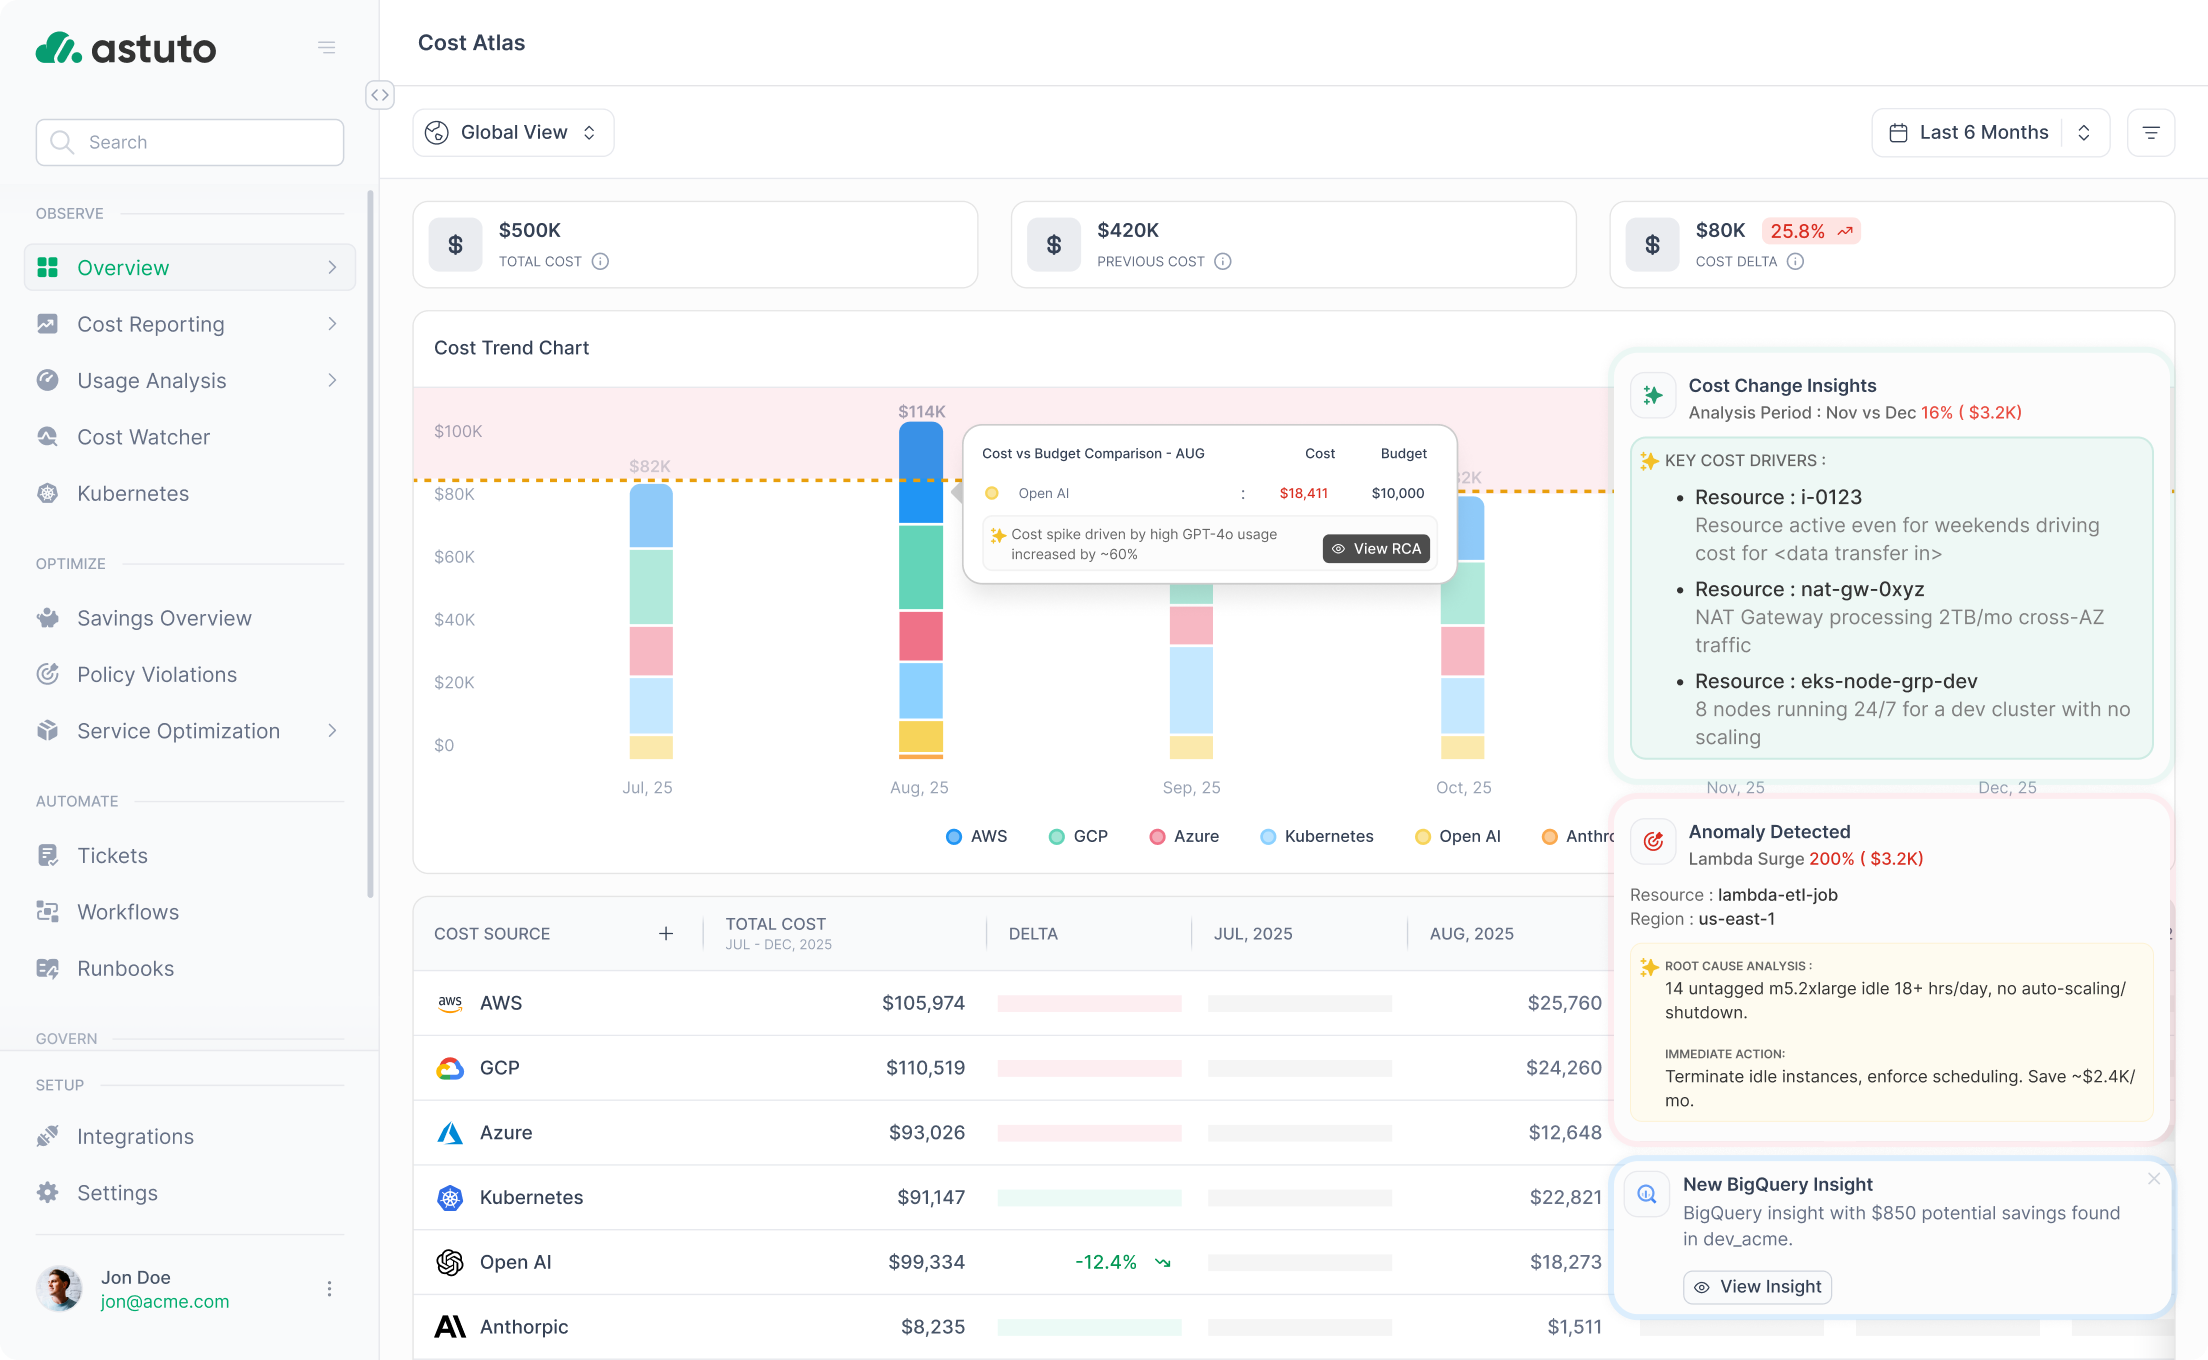The image size is (2208, 1360).
Task: Close the New BigQuery Insight notification
Action: coord(2153,1179)
